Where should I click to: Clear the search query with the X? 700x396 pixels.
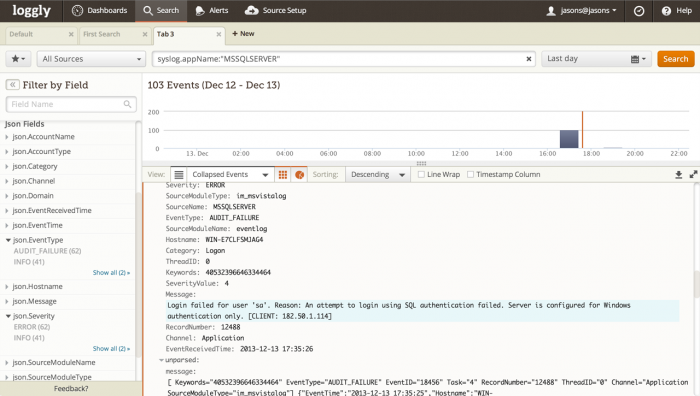pyautogui.click(x=529, y=59)
